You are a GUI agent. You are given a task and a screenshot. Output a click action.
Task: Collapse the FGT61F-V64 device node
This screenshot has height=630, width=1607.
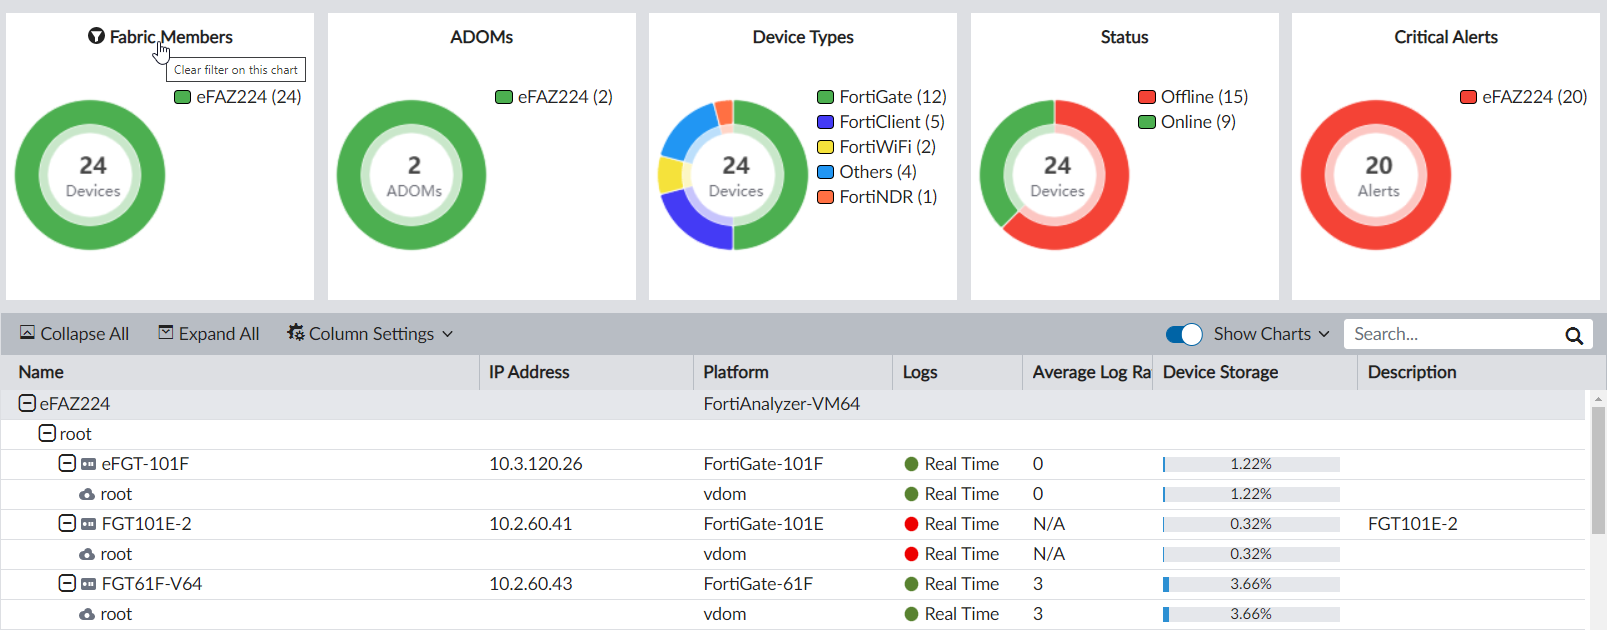point(67,583)
